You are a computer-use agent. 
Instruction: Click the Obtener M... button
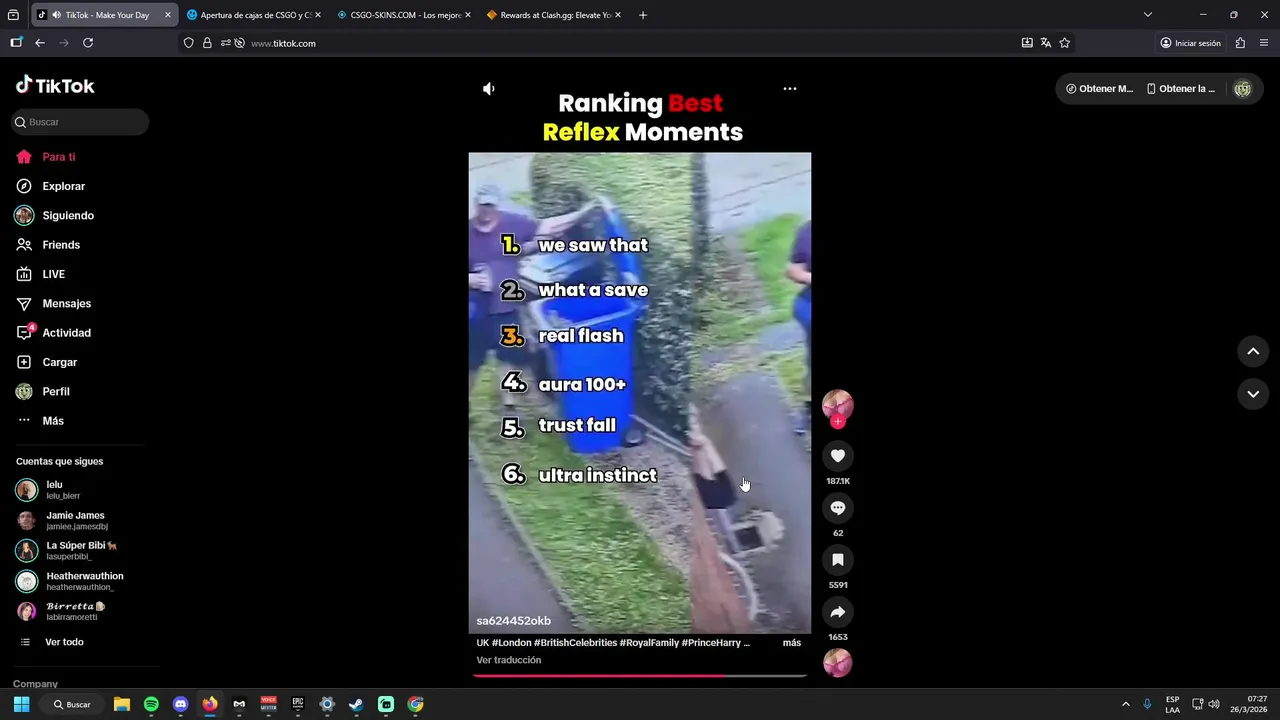(1100, 89)
